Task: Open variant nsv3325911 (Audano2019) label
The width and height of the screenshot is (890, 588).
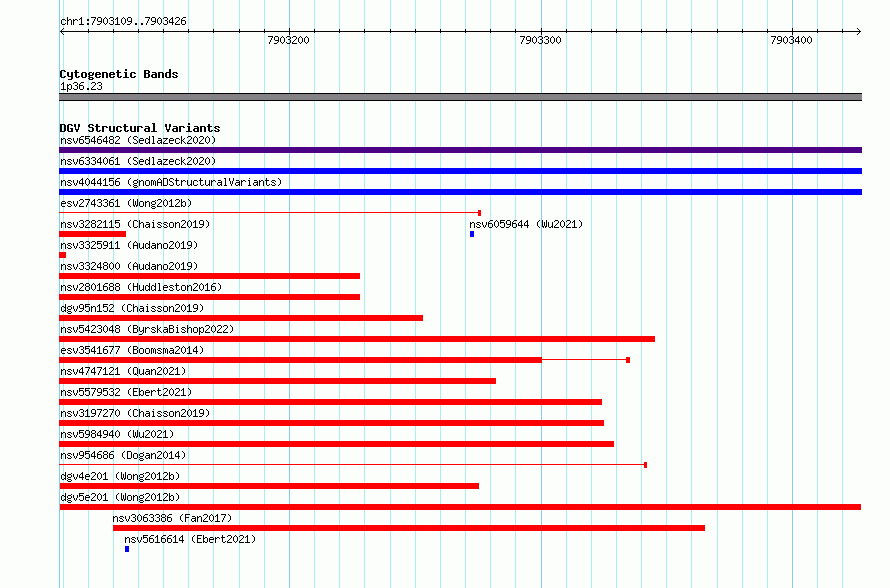Action: [x=129, y=245]
